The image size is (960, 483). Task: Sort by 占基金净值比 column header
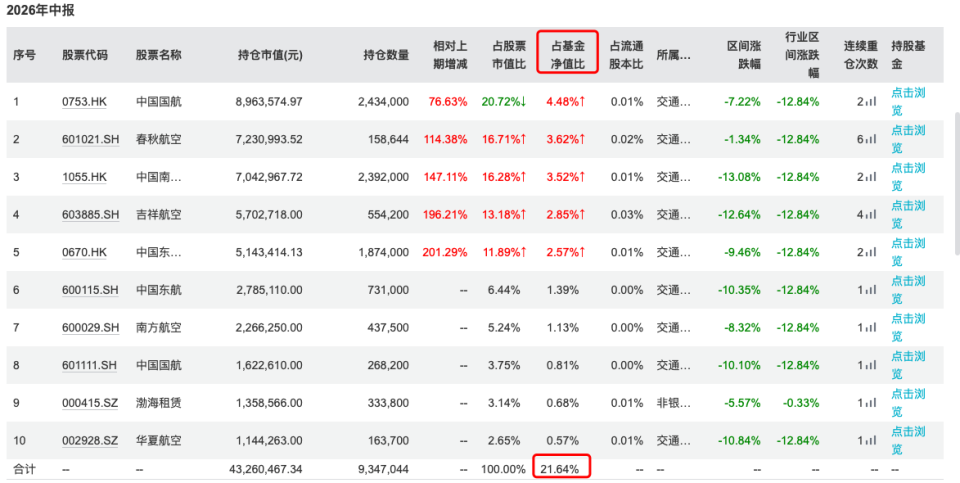click(x=567, y=55)
